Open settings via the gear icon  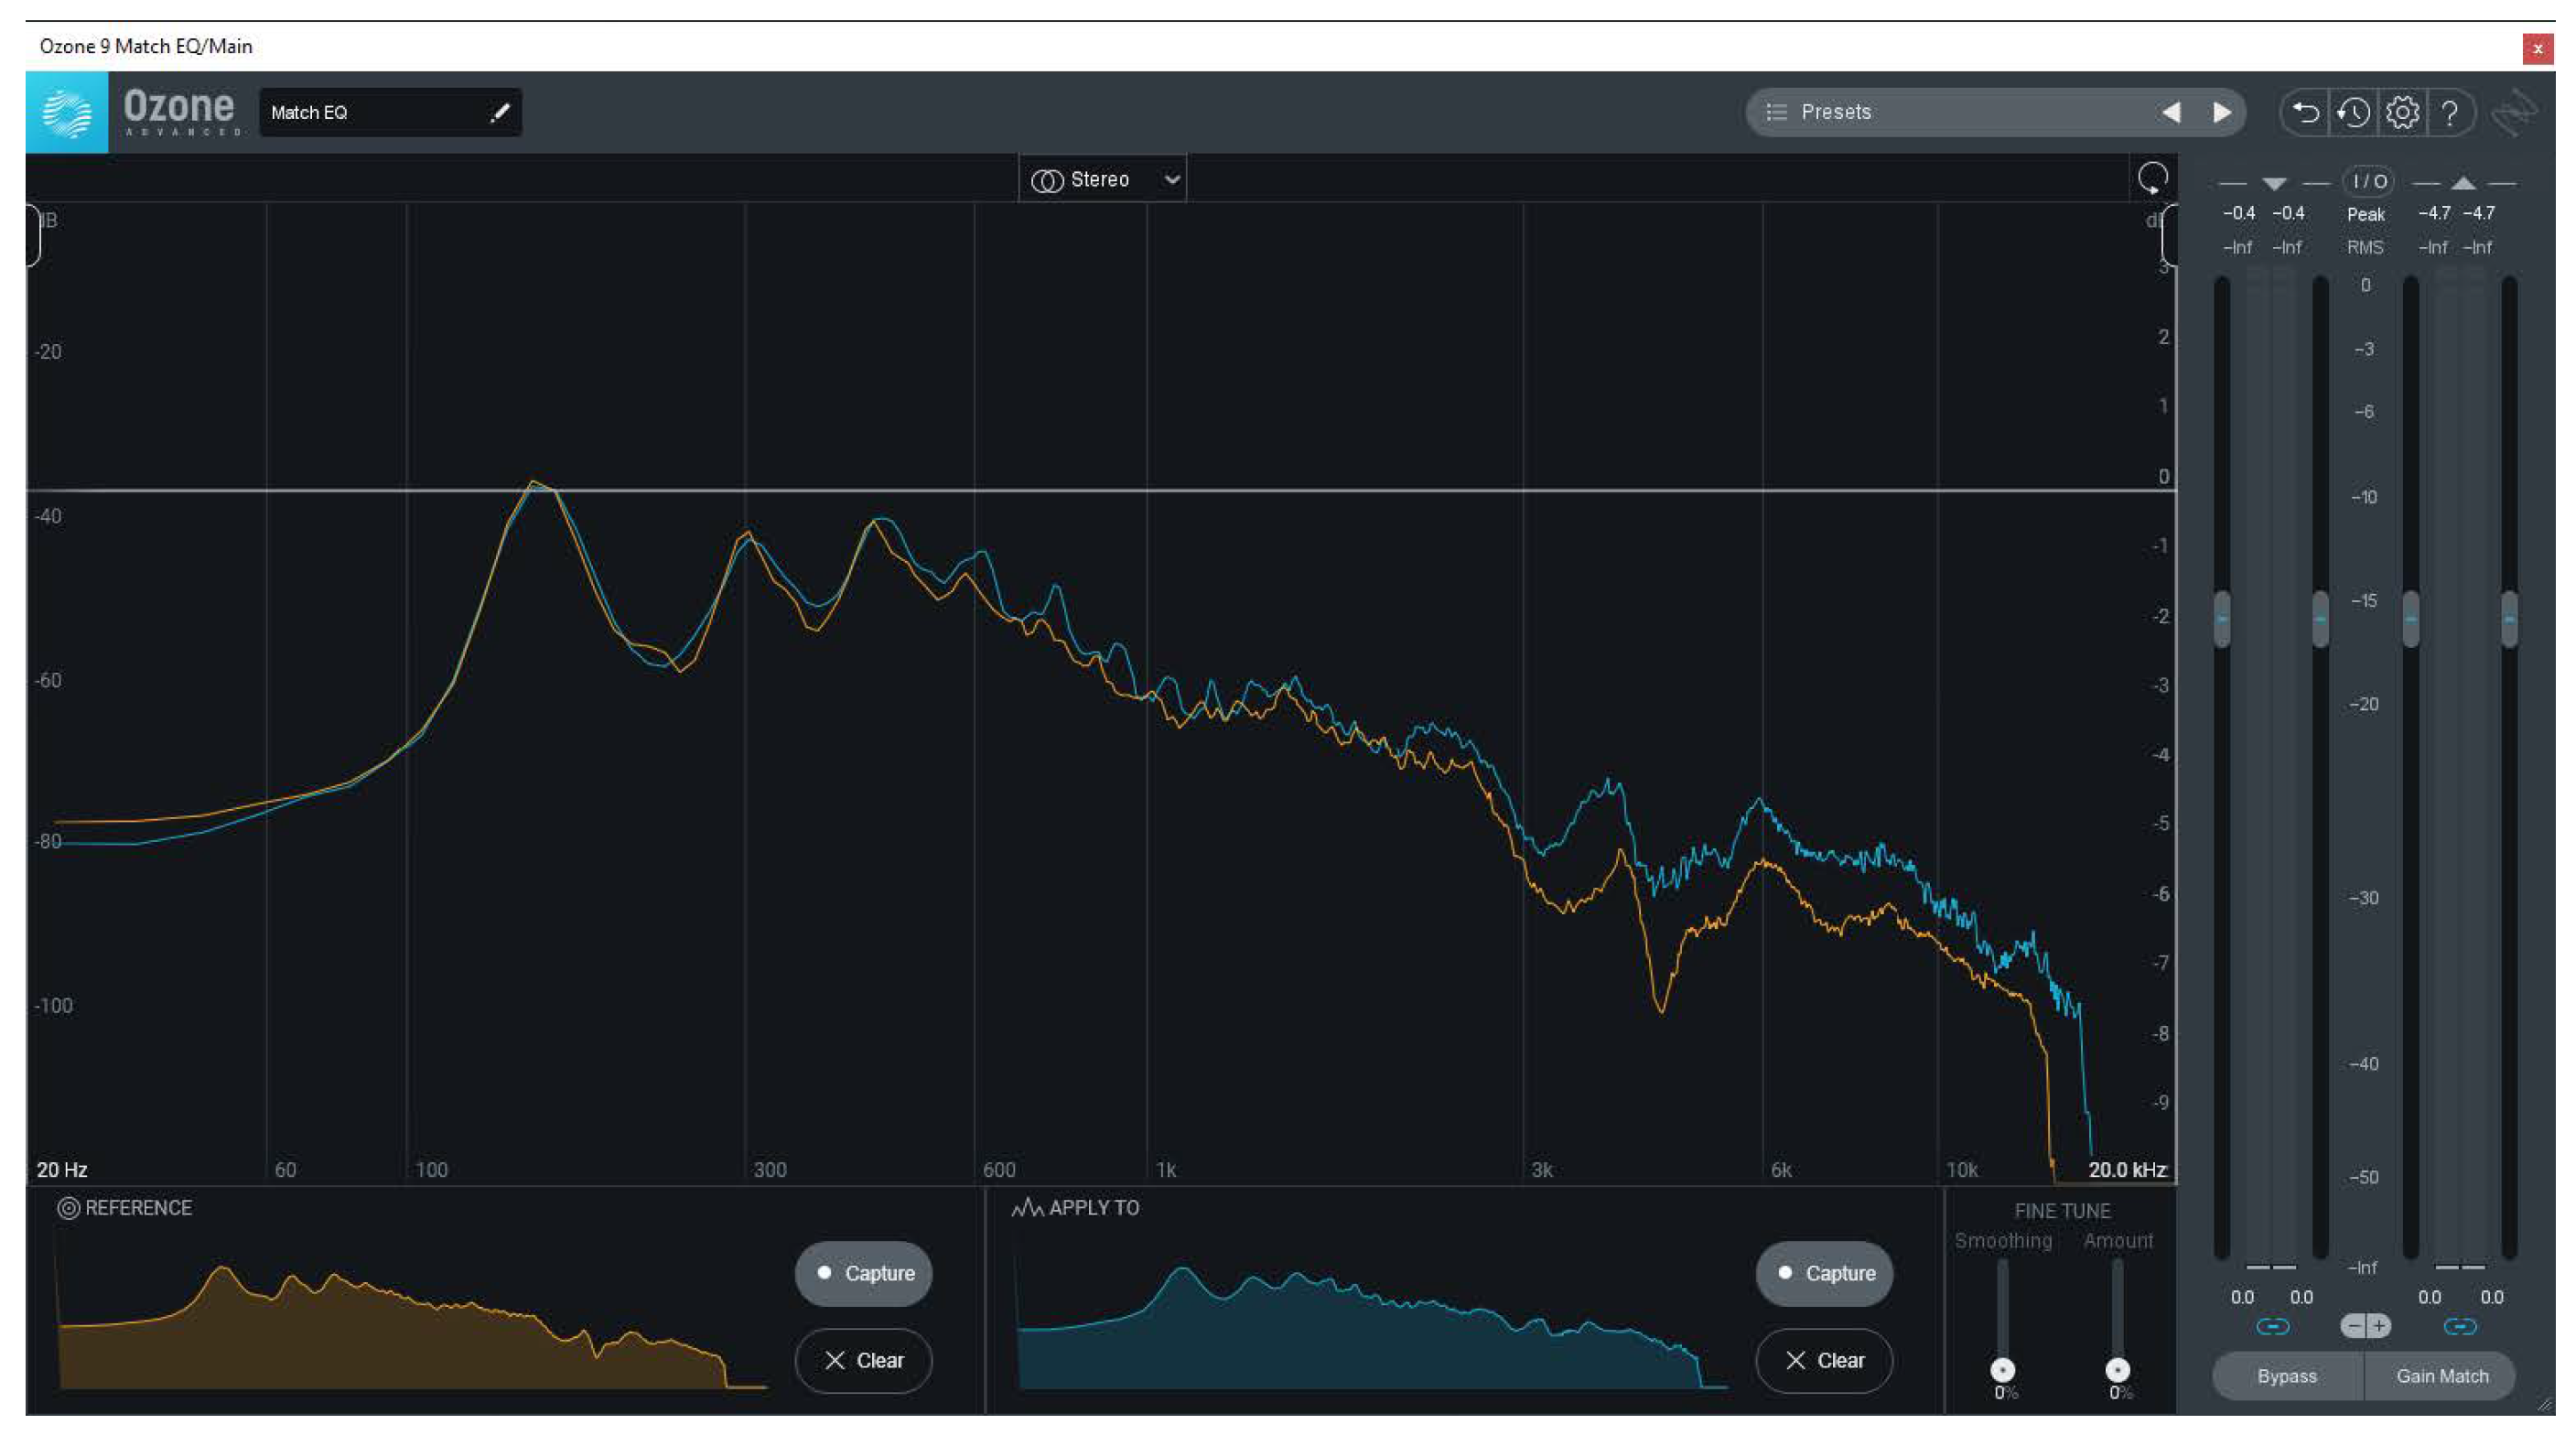[2402, 112]
